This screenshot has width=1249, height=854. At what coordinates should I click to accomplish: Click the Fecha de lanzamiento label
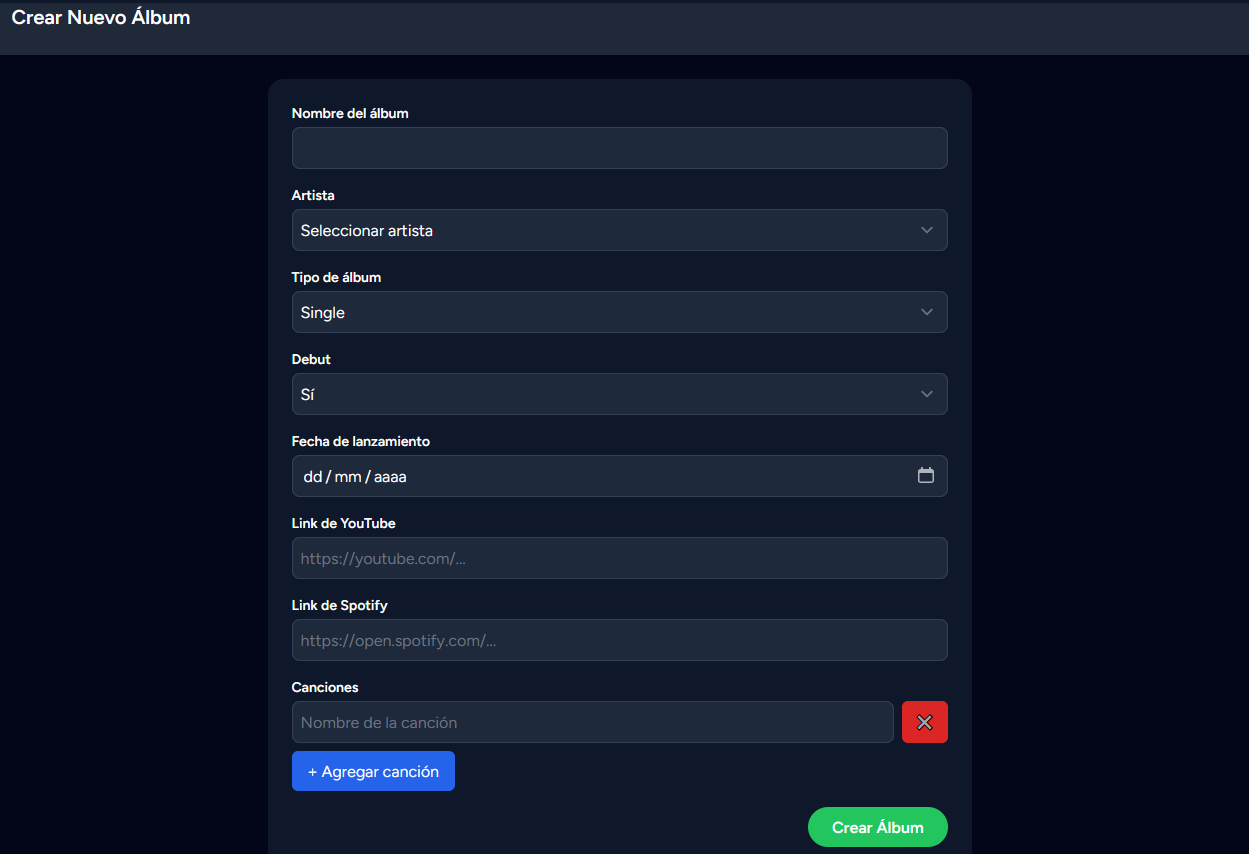360,441
